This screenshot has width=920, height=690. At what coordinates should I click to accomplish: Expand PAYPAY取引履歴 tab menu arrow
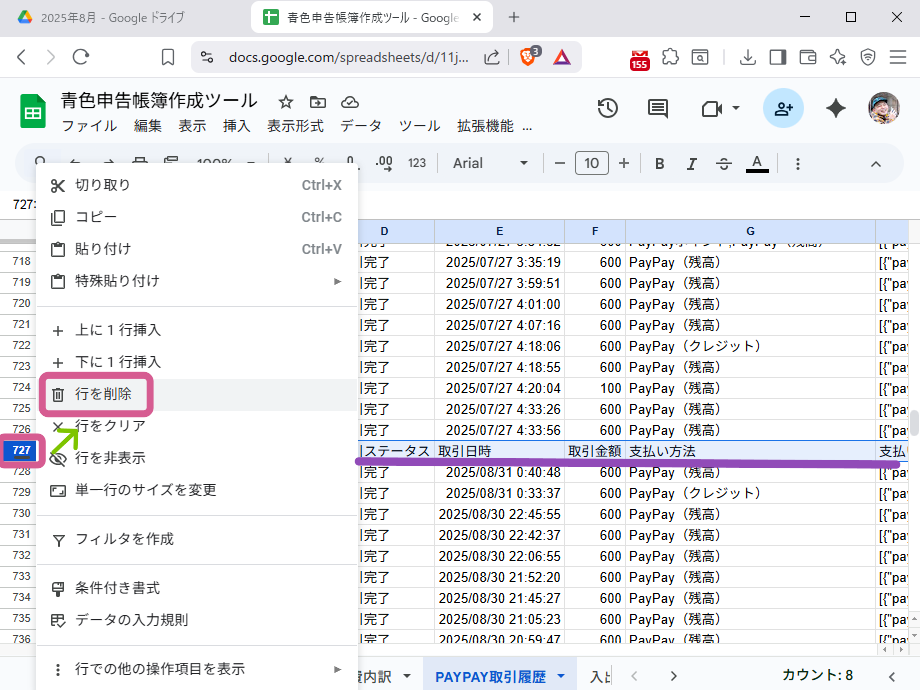click(x=561, y=677)
